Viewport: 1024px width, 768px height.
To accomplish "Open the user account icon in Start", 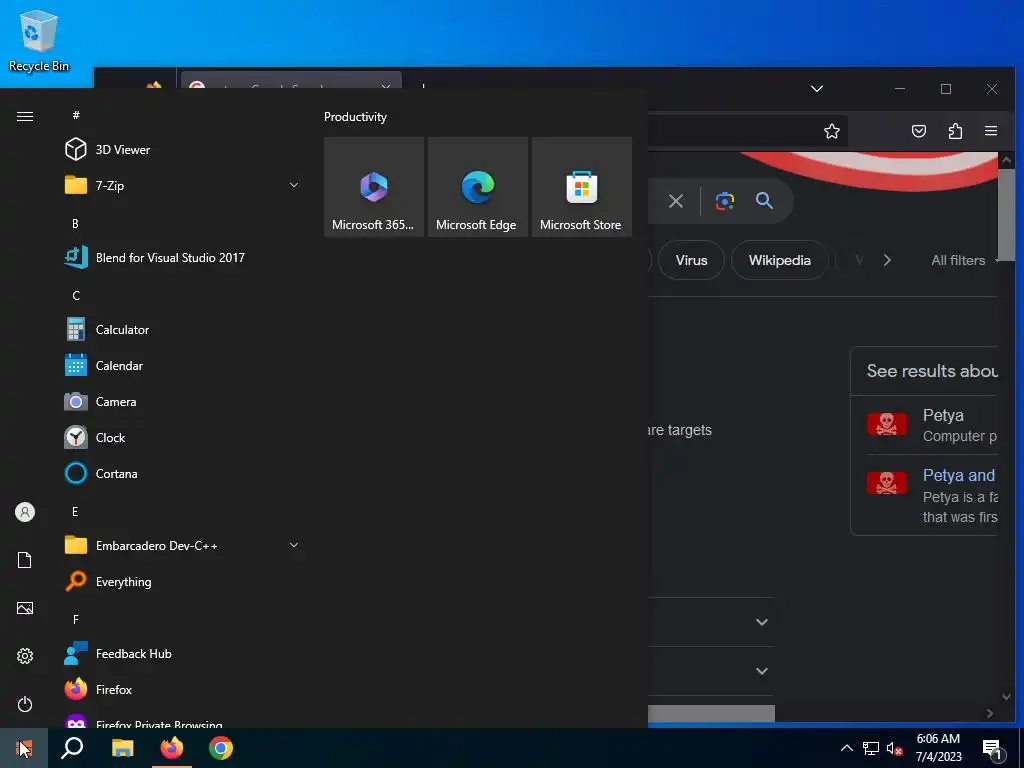I will click(25, 512).
